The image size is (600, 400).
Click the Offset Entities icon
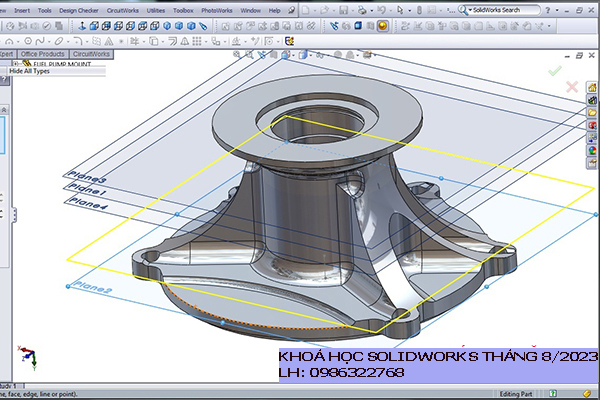(172, 41)
